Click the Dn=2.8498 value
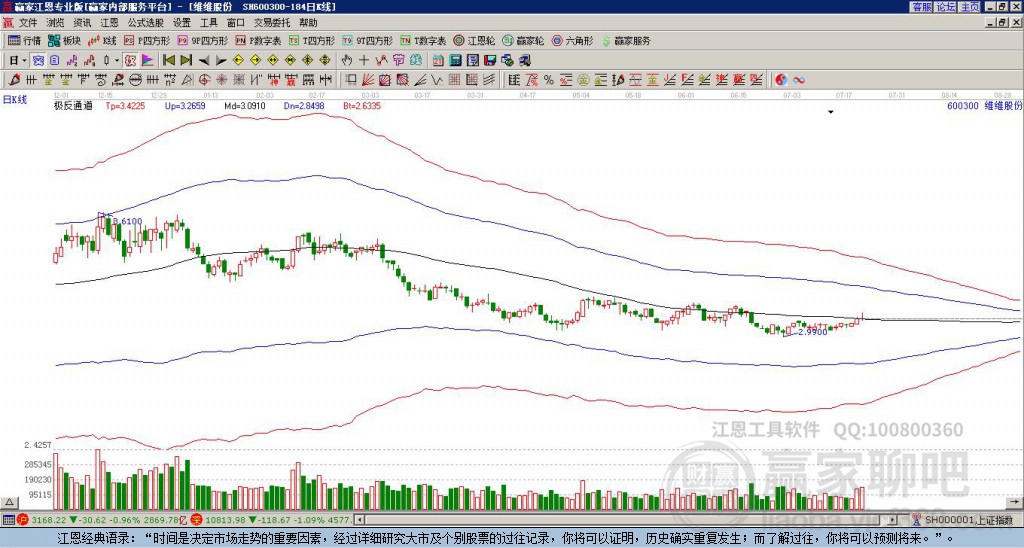Screen dimensions: 1024x548 (x=304, y=105)
